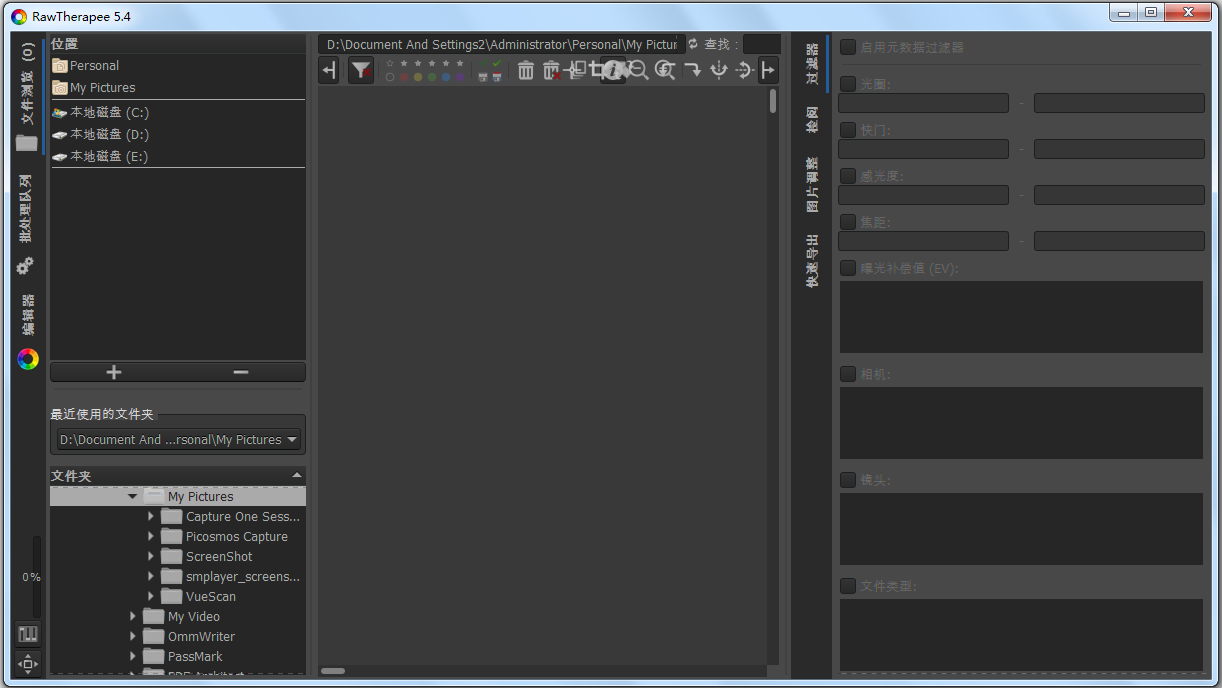Click the one-star rating filter
Image resolution: width=1222 pixels, height=688 pixels.
(404, 63)
